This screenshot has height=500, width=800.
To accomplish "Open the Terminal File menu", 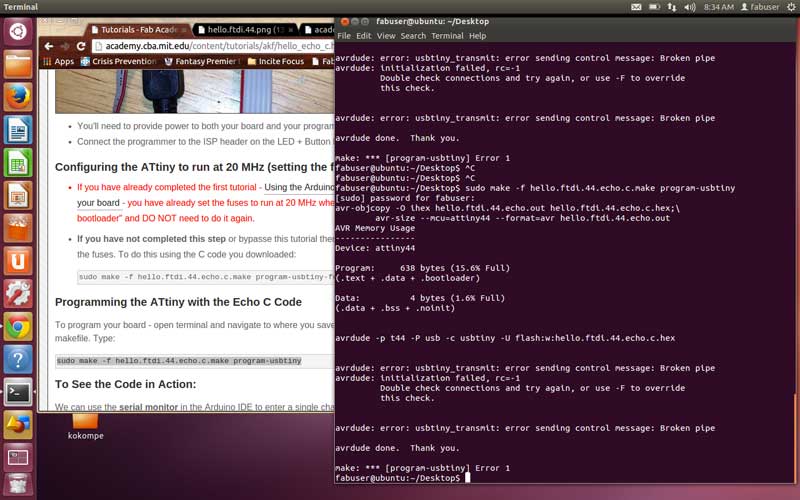I will point(344,36).
